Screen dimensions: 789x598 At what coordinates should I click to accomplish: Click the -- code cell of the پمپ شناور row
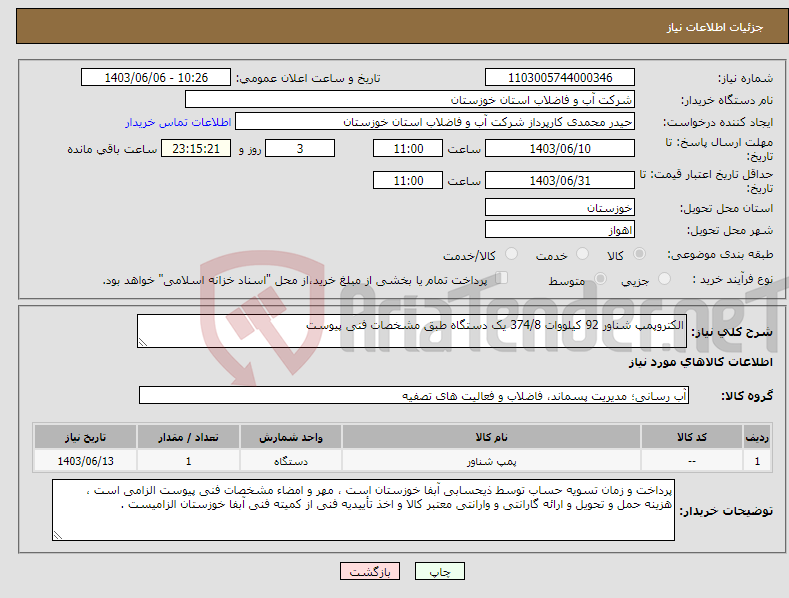[x=692, y=461]
